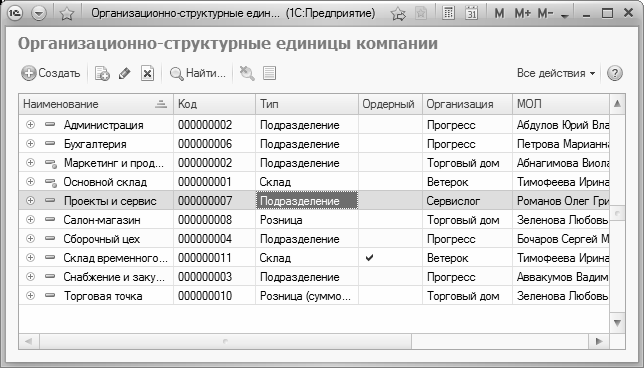
Task: Click the item icon beside Бухгалтерия
Action: pyautogui.click(x=50, y=143)
